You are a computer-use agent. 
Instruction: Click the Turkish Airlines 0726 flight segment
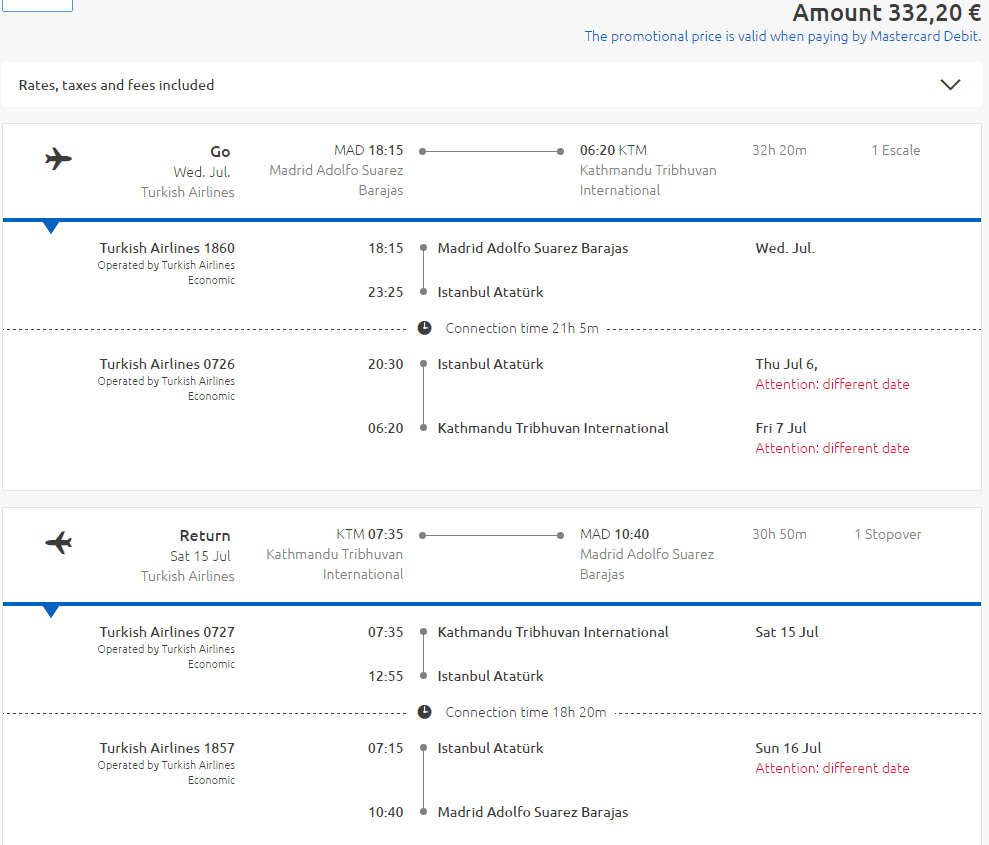pos(167,364)
